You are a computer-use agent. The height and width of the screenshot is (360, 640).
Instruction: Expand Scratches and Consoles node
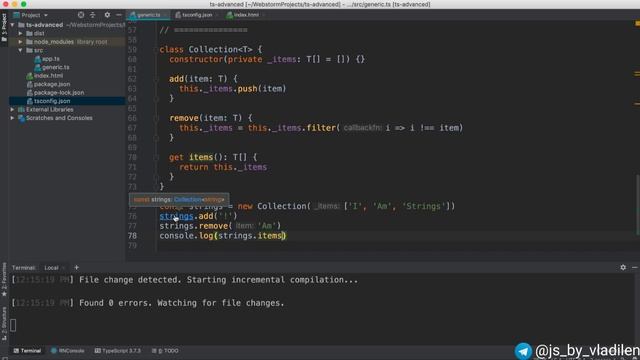[x=13, y=118]
